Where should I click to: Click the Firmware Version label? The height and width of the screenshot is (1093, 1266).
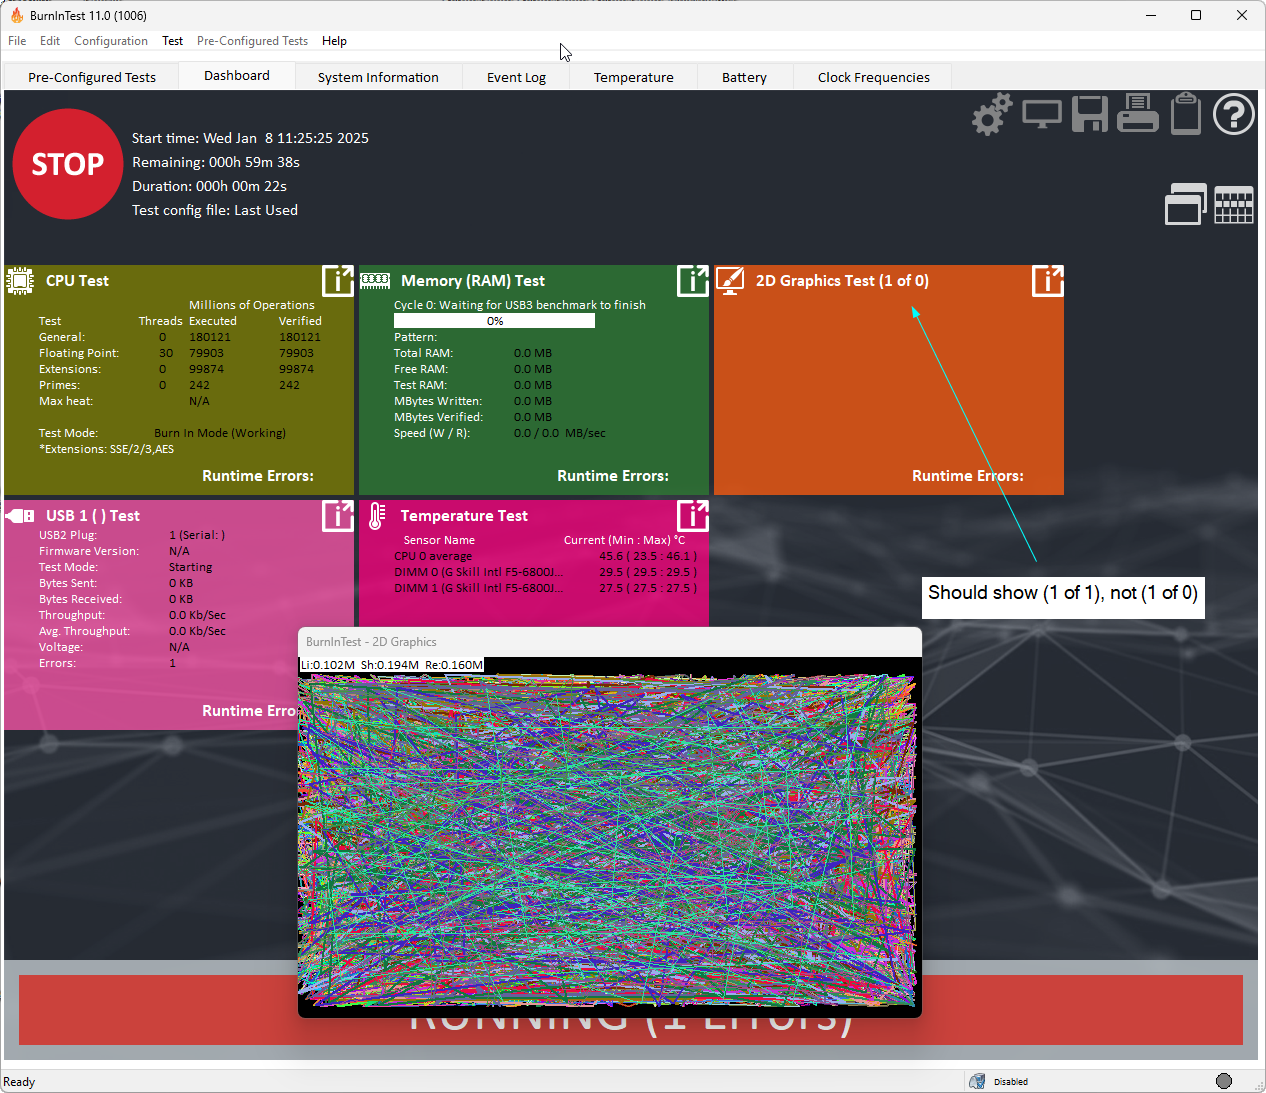click(x=89, y=551)
